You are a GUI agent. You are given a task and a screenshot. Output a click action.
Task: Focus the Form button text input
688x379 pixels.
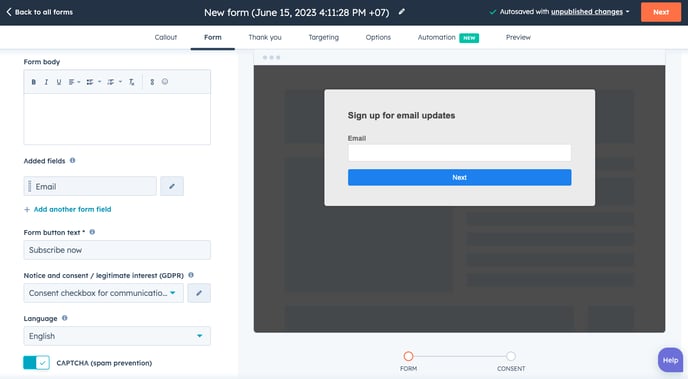click(117, 250)
